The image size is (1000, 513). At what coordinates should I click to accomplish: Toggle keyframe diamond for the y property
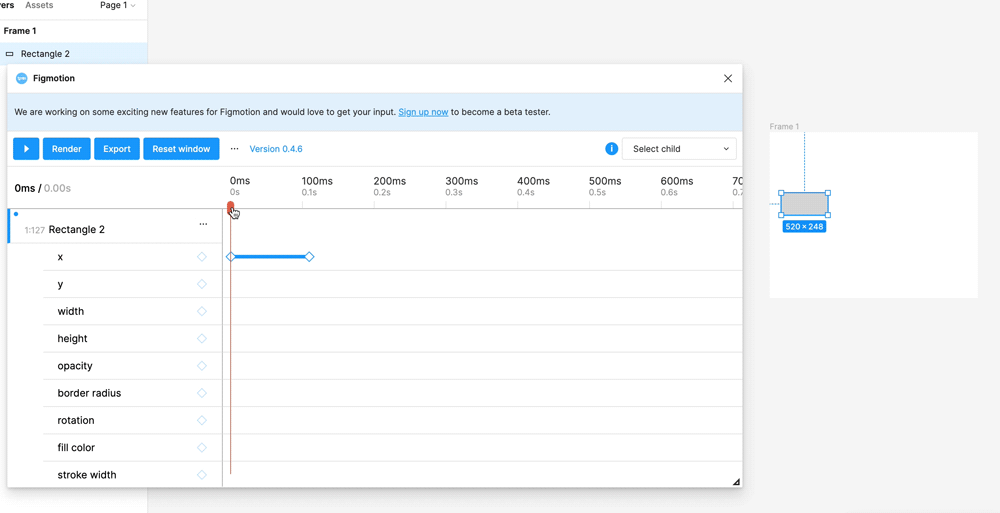pyautogui.click(x=202, y=284)
